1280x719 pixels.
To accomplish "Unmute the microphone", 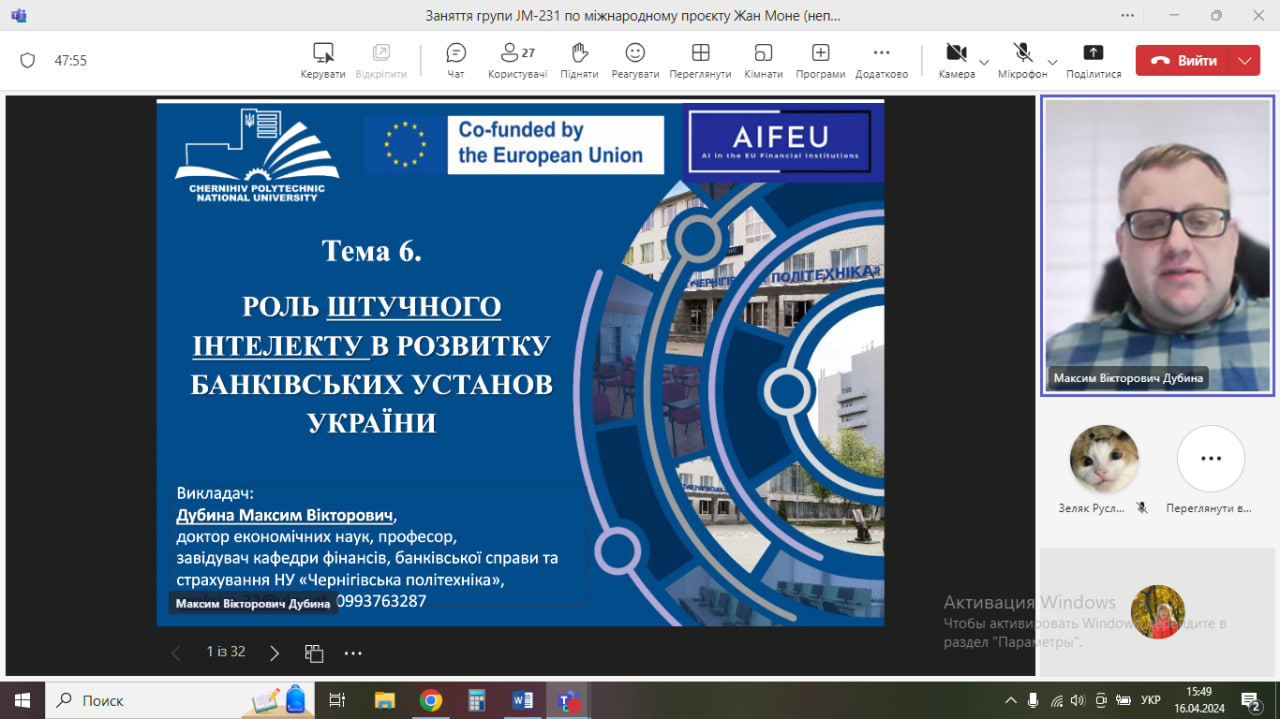I will (x=1022, y=54).
